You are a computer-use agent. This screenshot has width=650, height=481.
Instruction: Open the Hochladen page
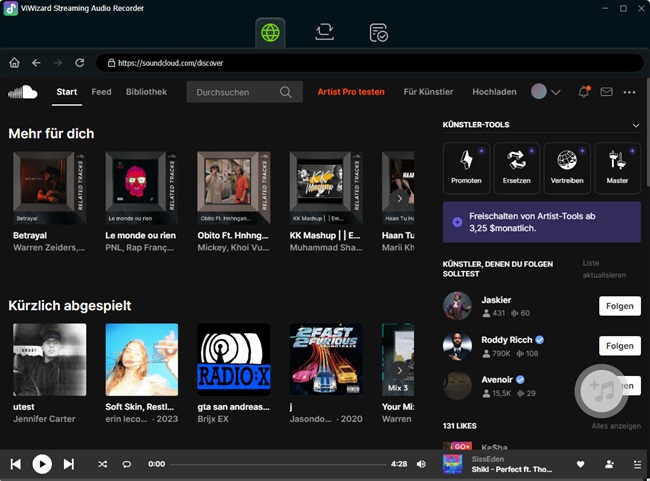[494, 92]
